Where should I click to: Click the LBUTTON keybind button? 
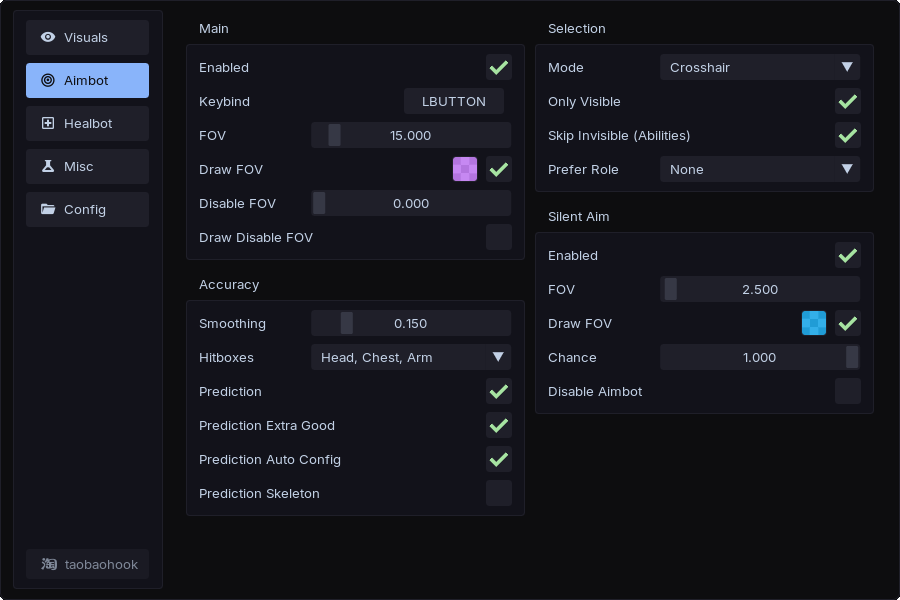pos(453,102)
